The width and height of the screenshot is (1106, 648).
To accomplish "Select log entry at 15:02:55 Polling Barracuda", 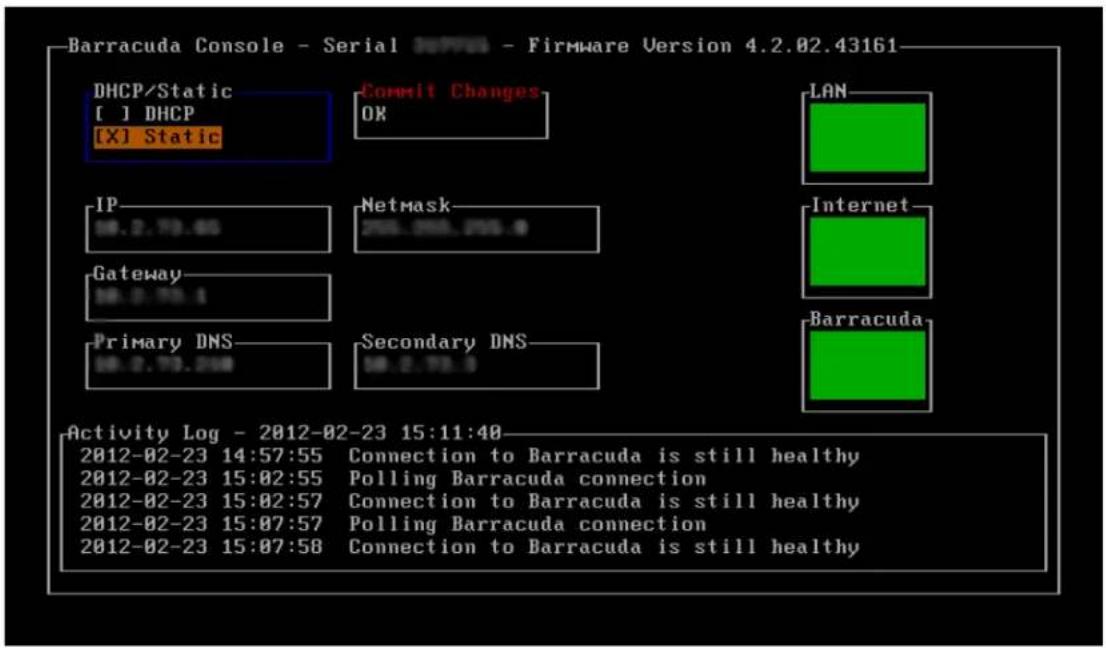I will click(x=392, y=479).
